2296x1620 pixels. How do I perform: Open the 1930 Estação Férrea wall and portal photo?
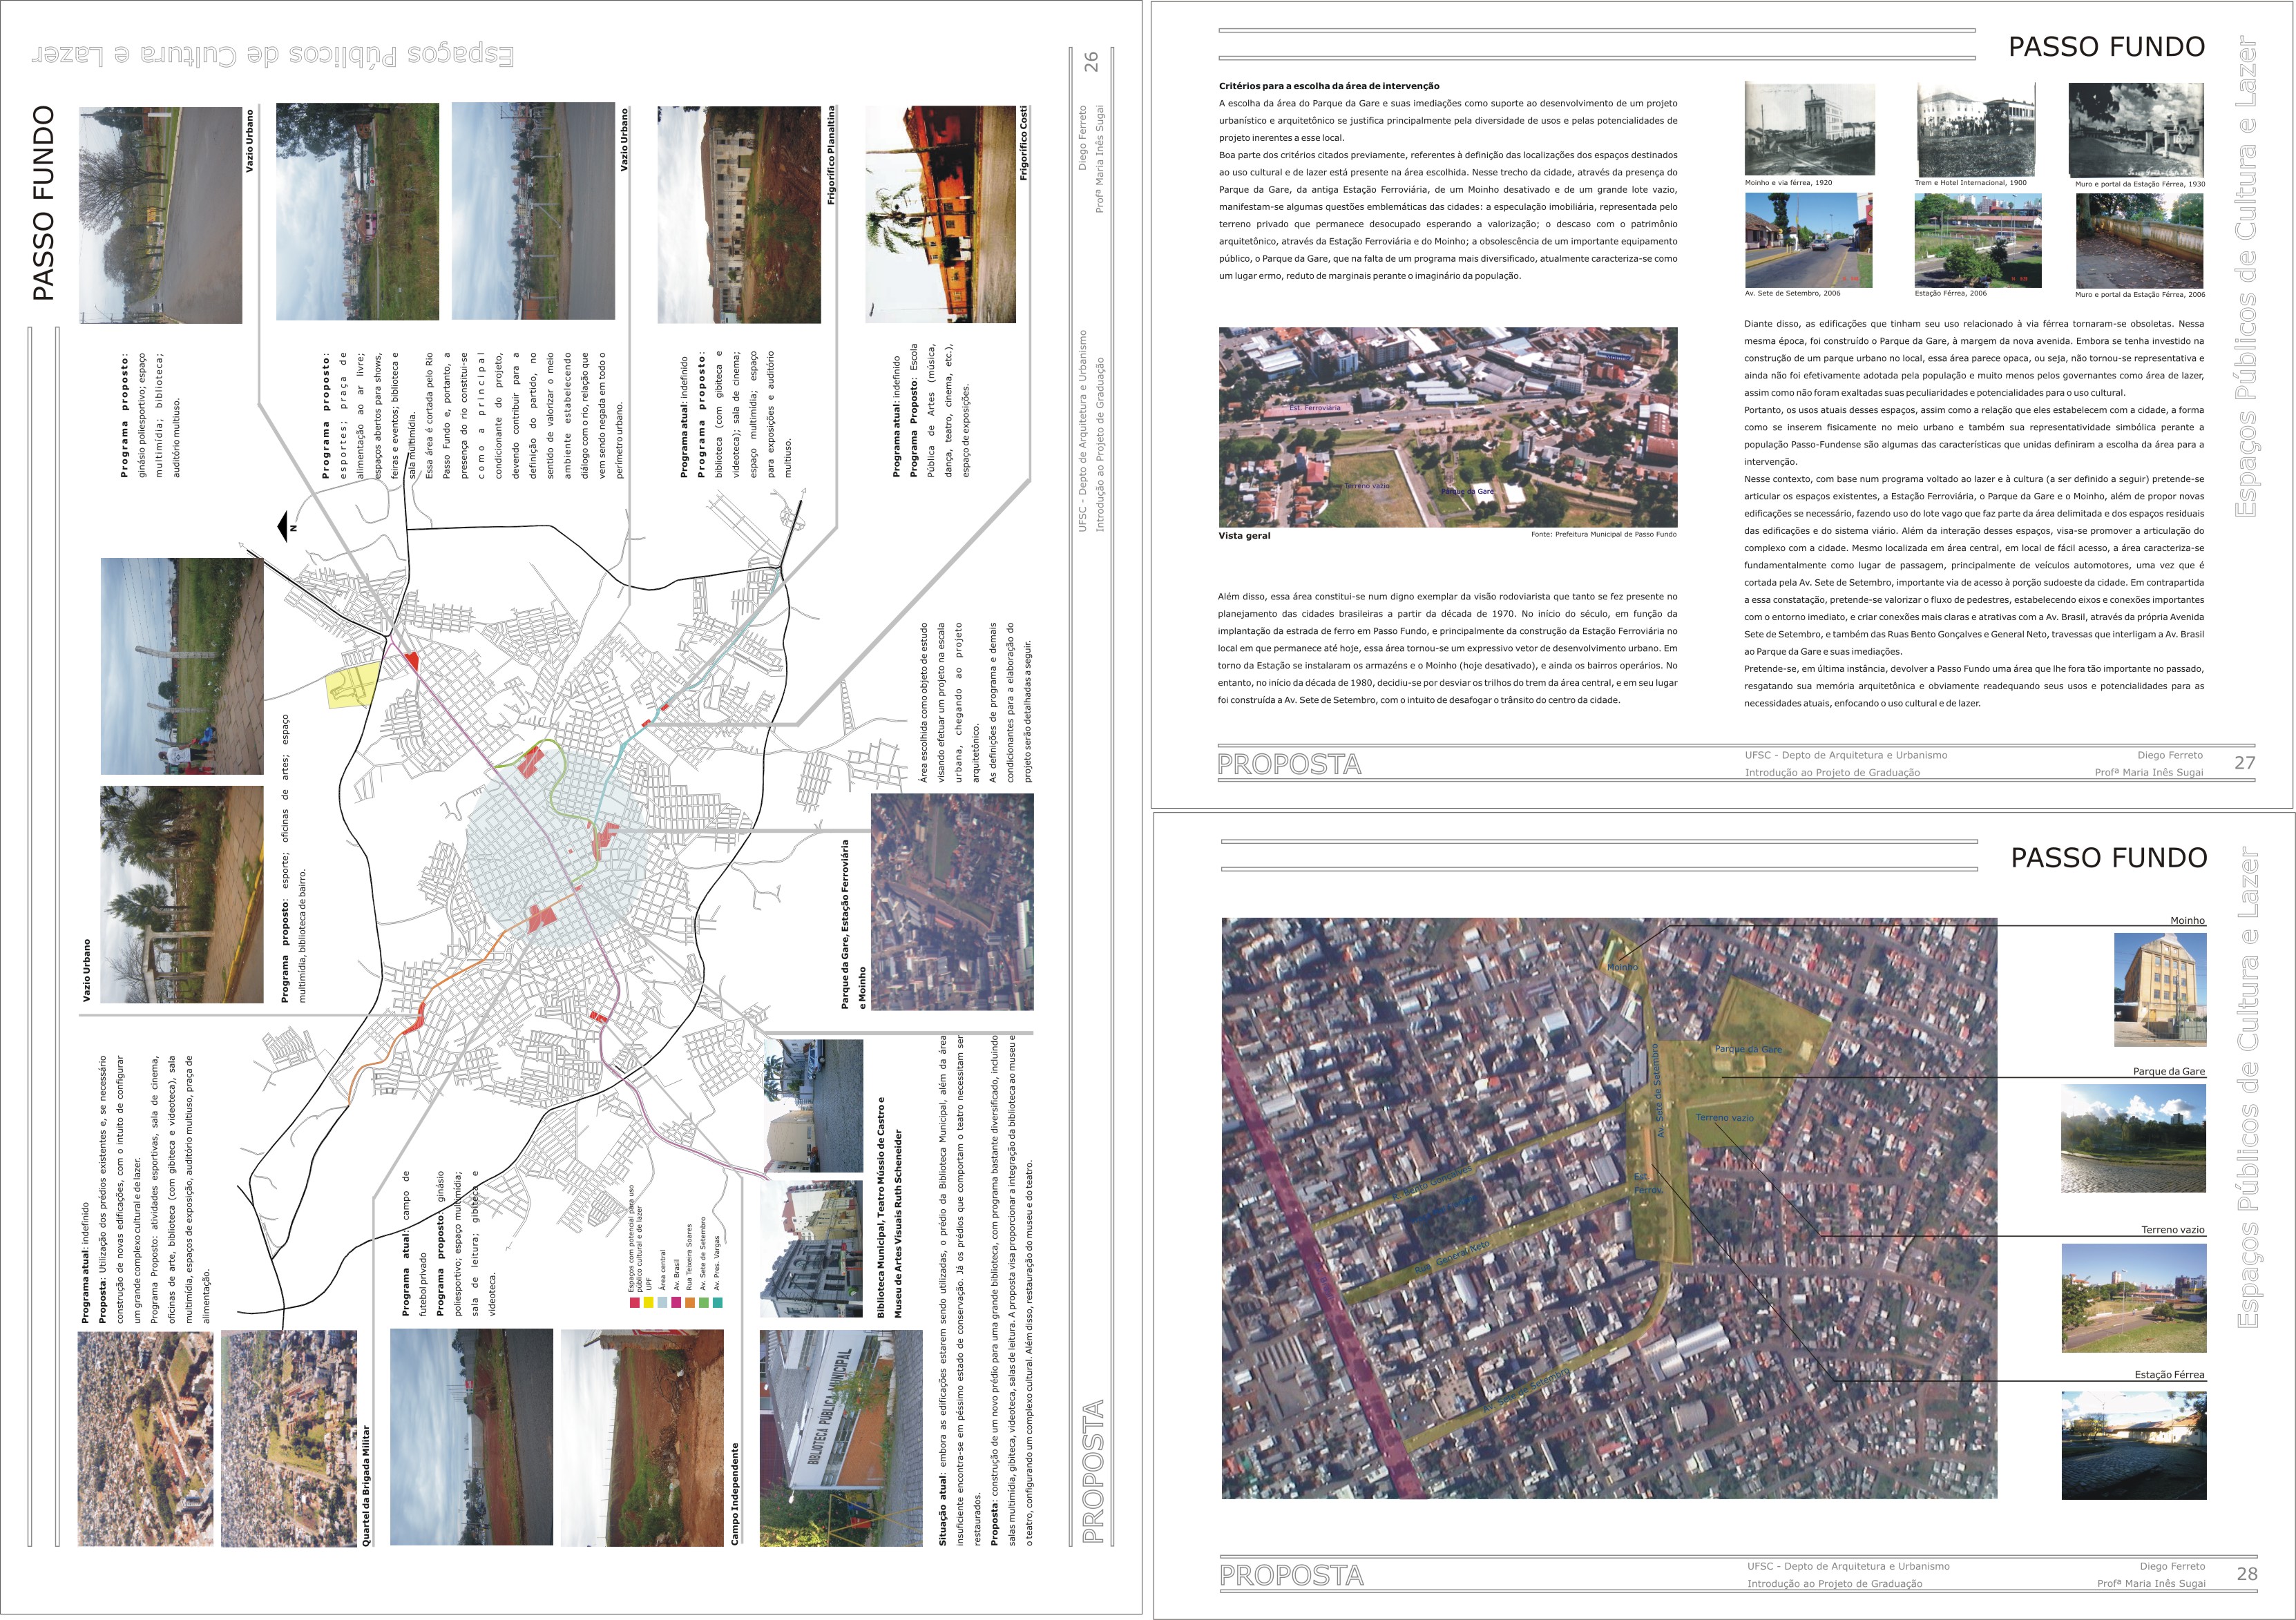[x=2136, y=130]
